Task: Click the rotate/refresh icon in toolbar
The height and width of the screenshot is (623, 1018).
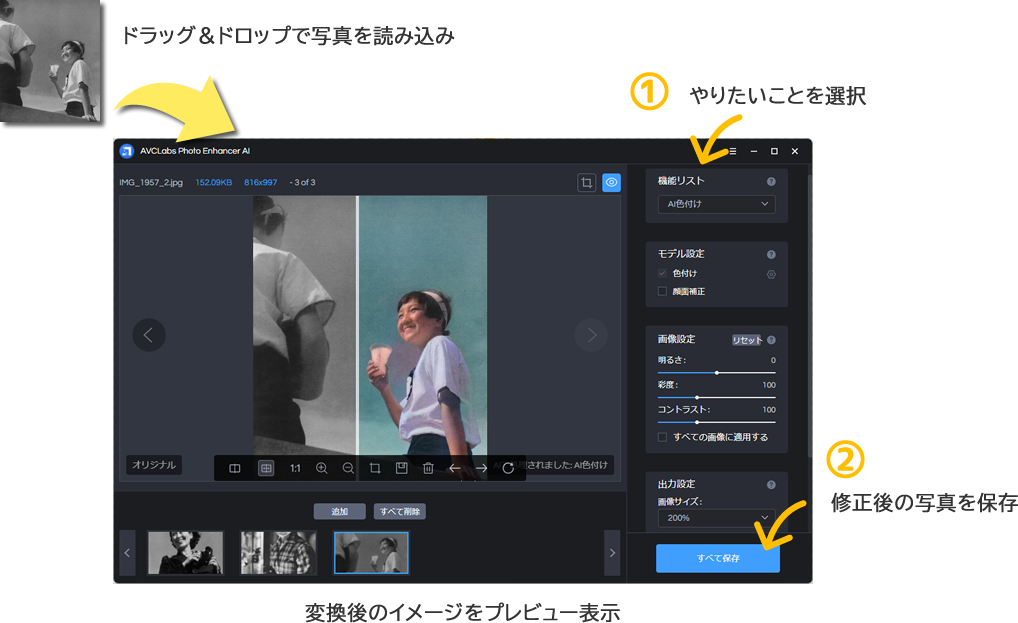Action: click(508, 468)
